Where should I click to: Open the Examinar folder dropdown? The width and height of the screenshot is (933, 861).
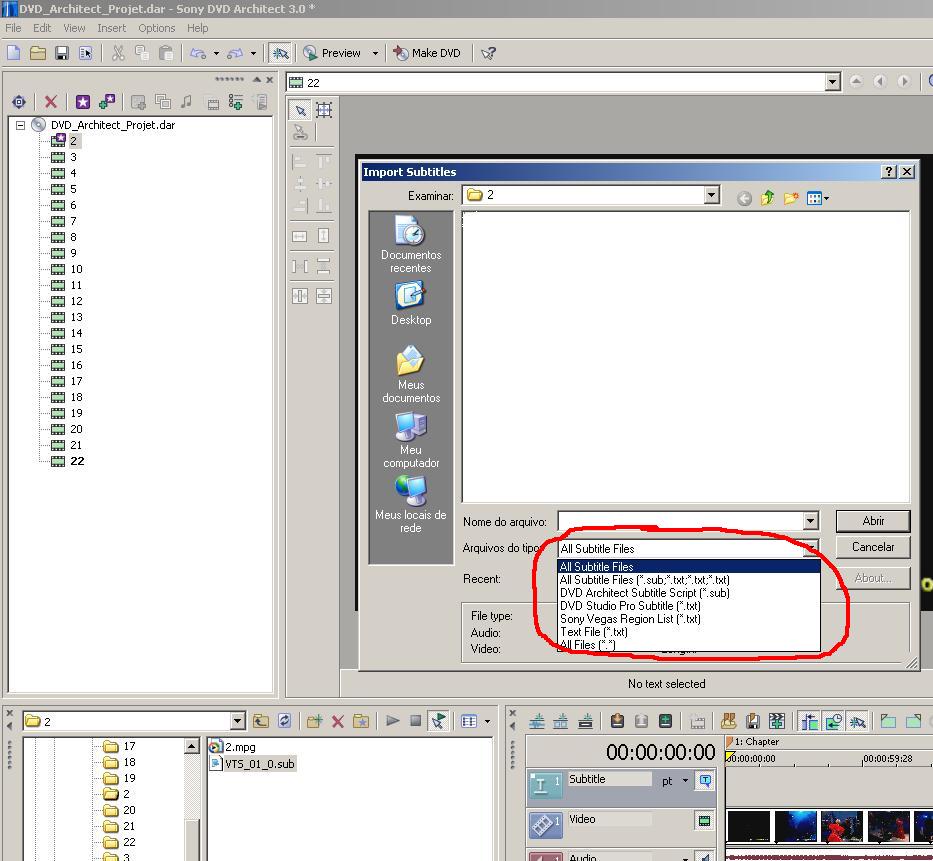click(x=711, y=195)
